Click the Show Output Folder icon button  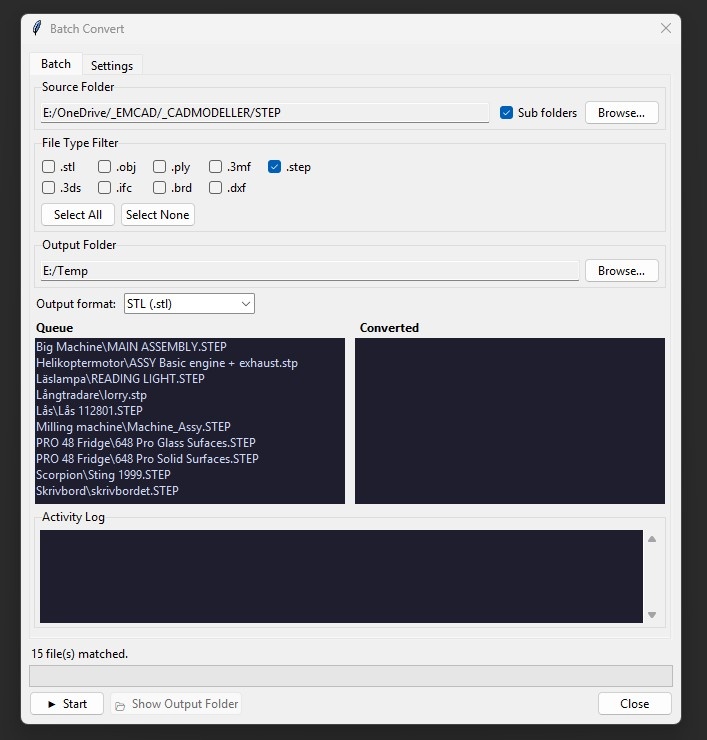(176, 704)
